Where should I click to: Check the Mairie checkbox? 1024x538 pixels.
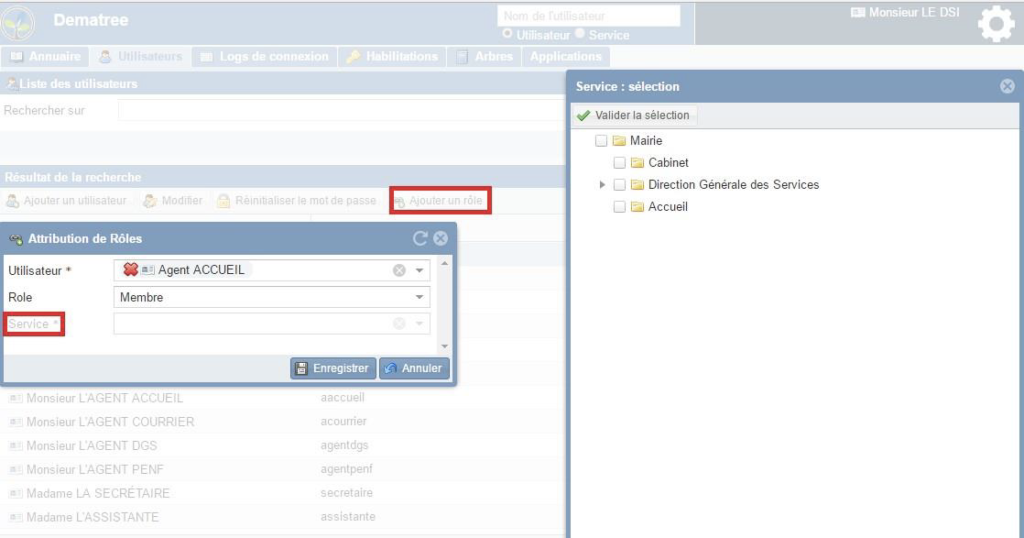[x=601, y=141]
